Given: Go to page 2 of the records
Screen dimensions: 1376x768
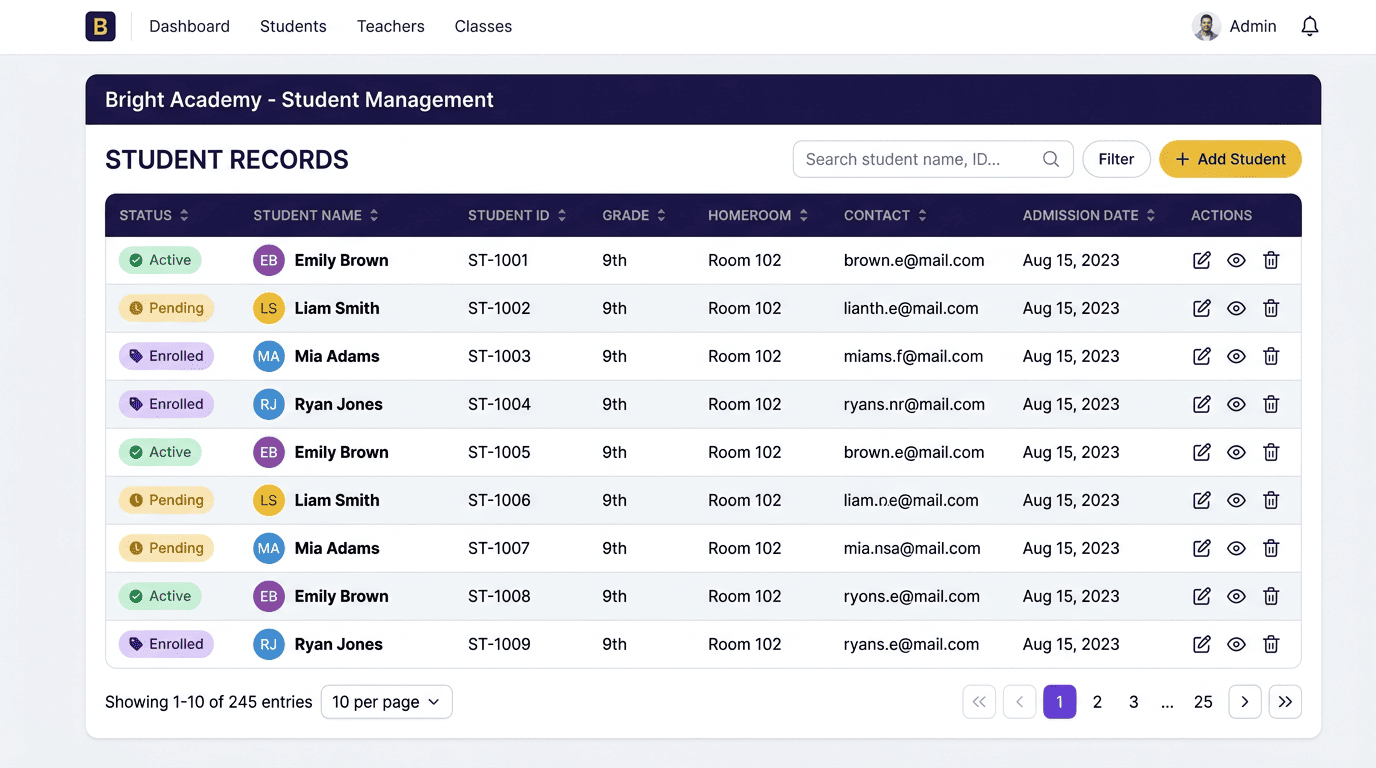Looking at the screenshot, I should coord(1097,702).
